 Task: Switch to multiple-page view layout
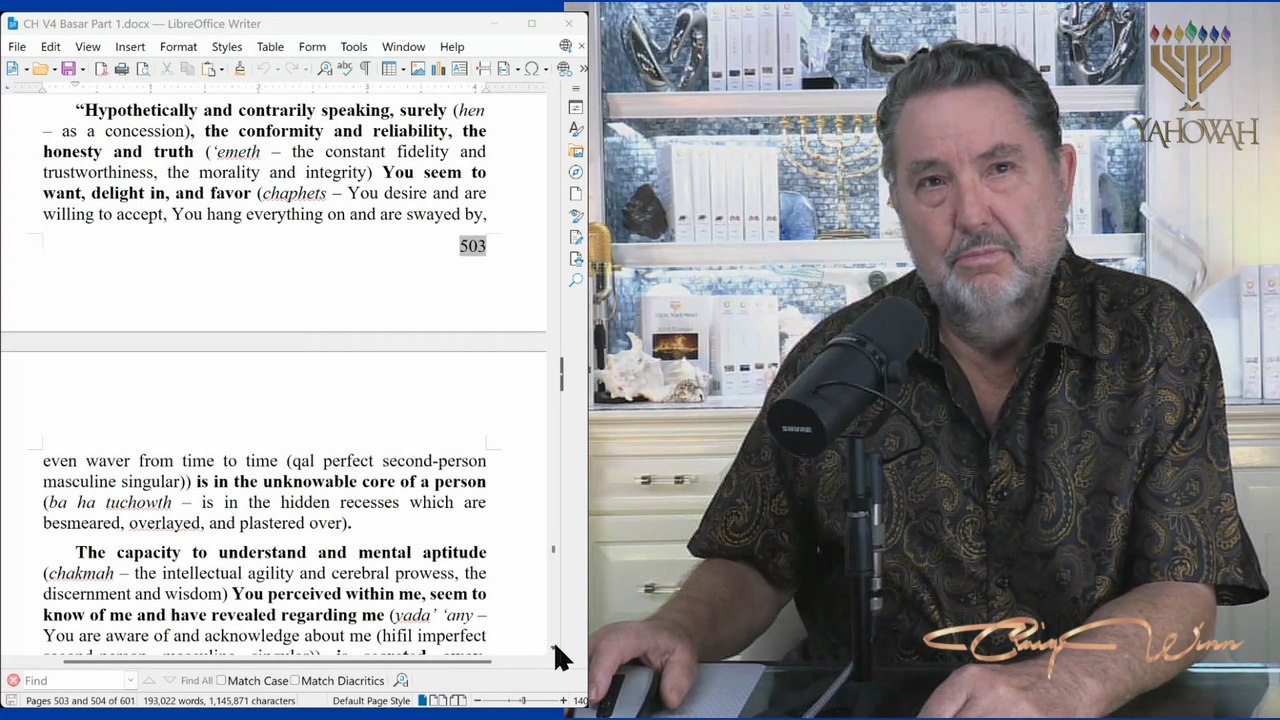437,701
